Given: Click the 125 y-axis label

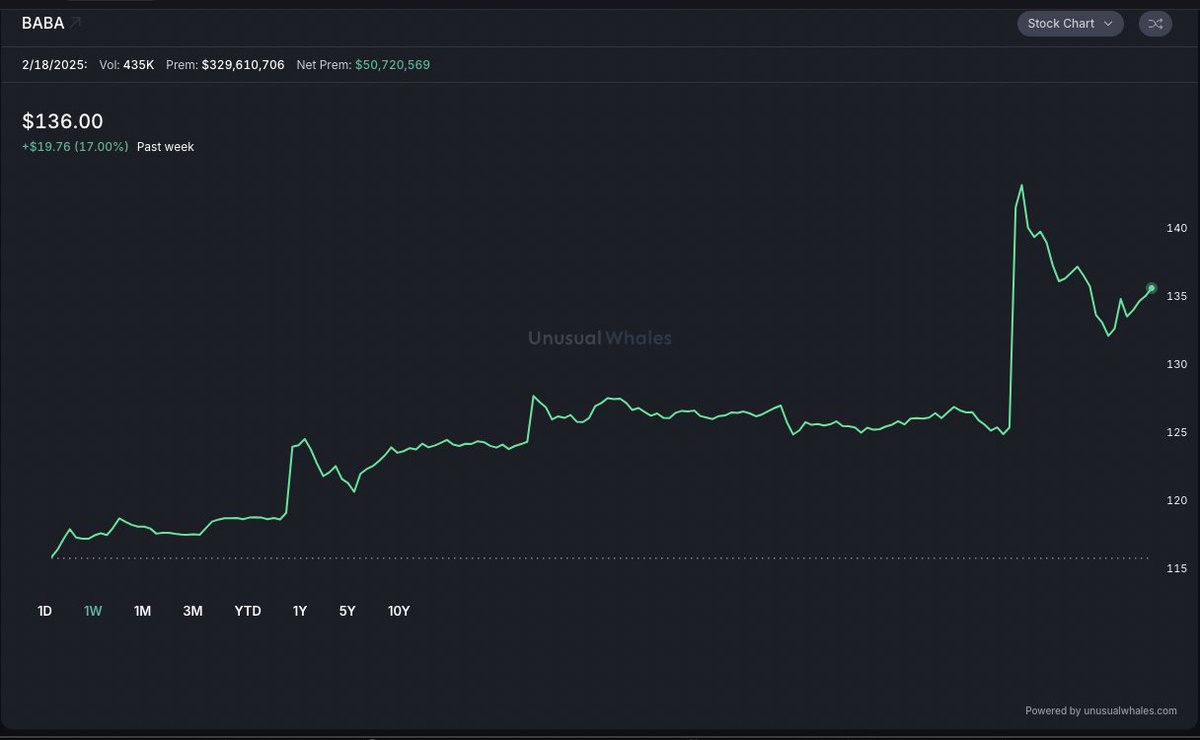Looking at the screenshot, I should pyautogui.click(x=1175, y=432).
